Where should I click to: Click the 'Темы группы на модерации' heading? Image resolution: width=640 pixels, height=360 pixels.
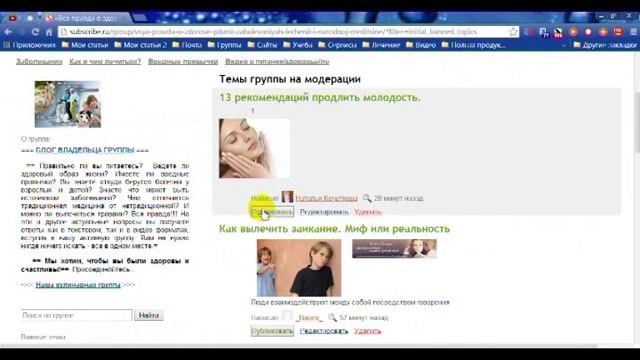pyautogui.click(x=290, y=79)
